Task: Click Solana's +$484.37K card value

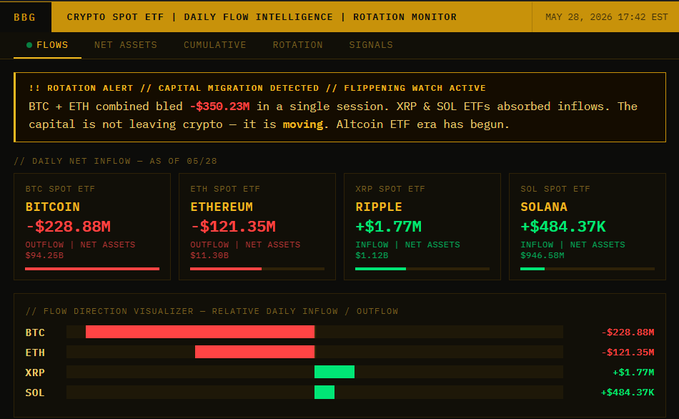Action: pyautogui.click(x=563, y=226)
